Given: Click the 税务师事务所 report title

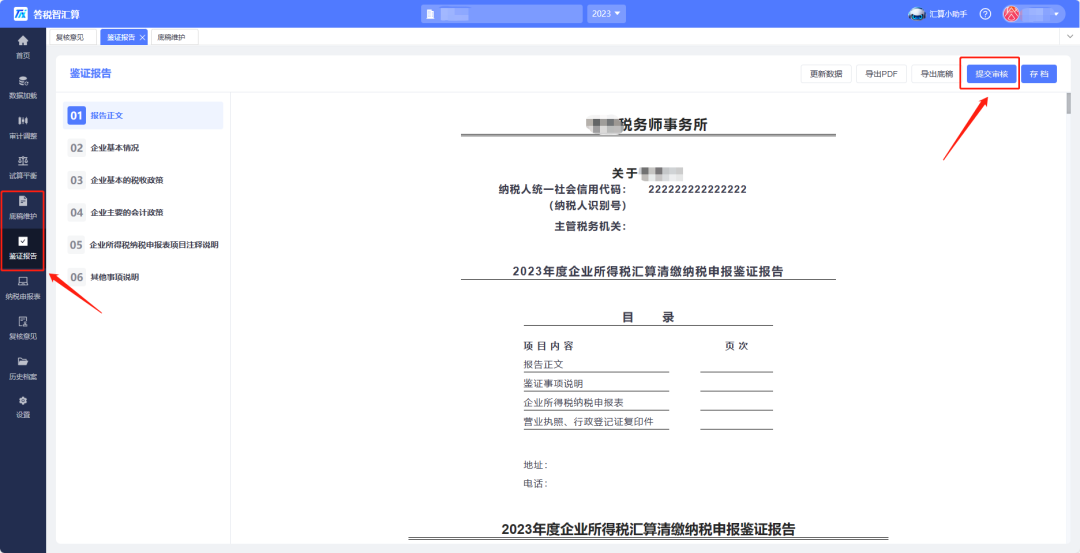Looking at the screenshot, I should (x=663, y=125).
